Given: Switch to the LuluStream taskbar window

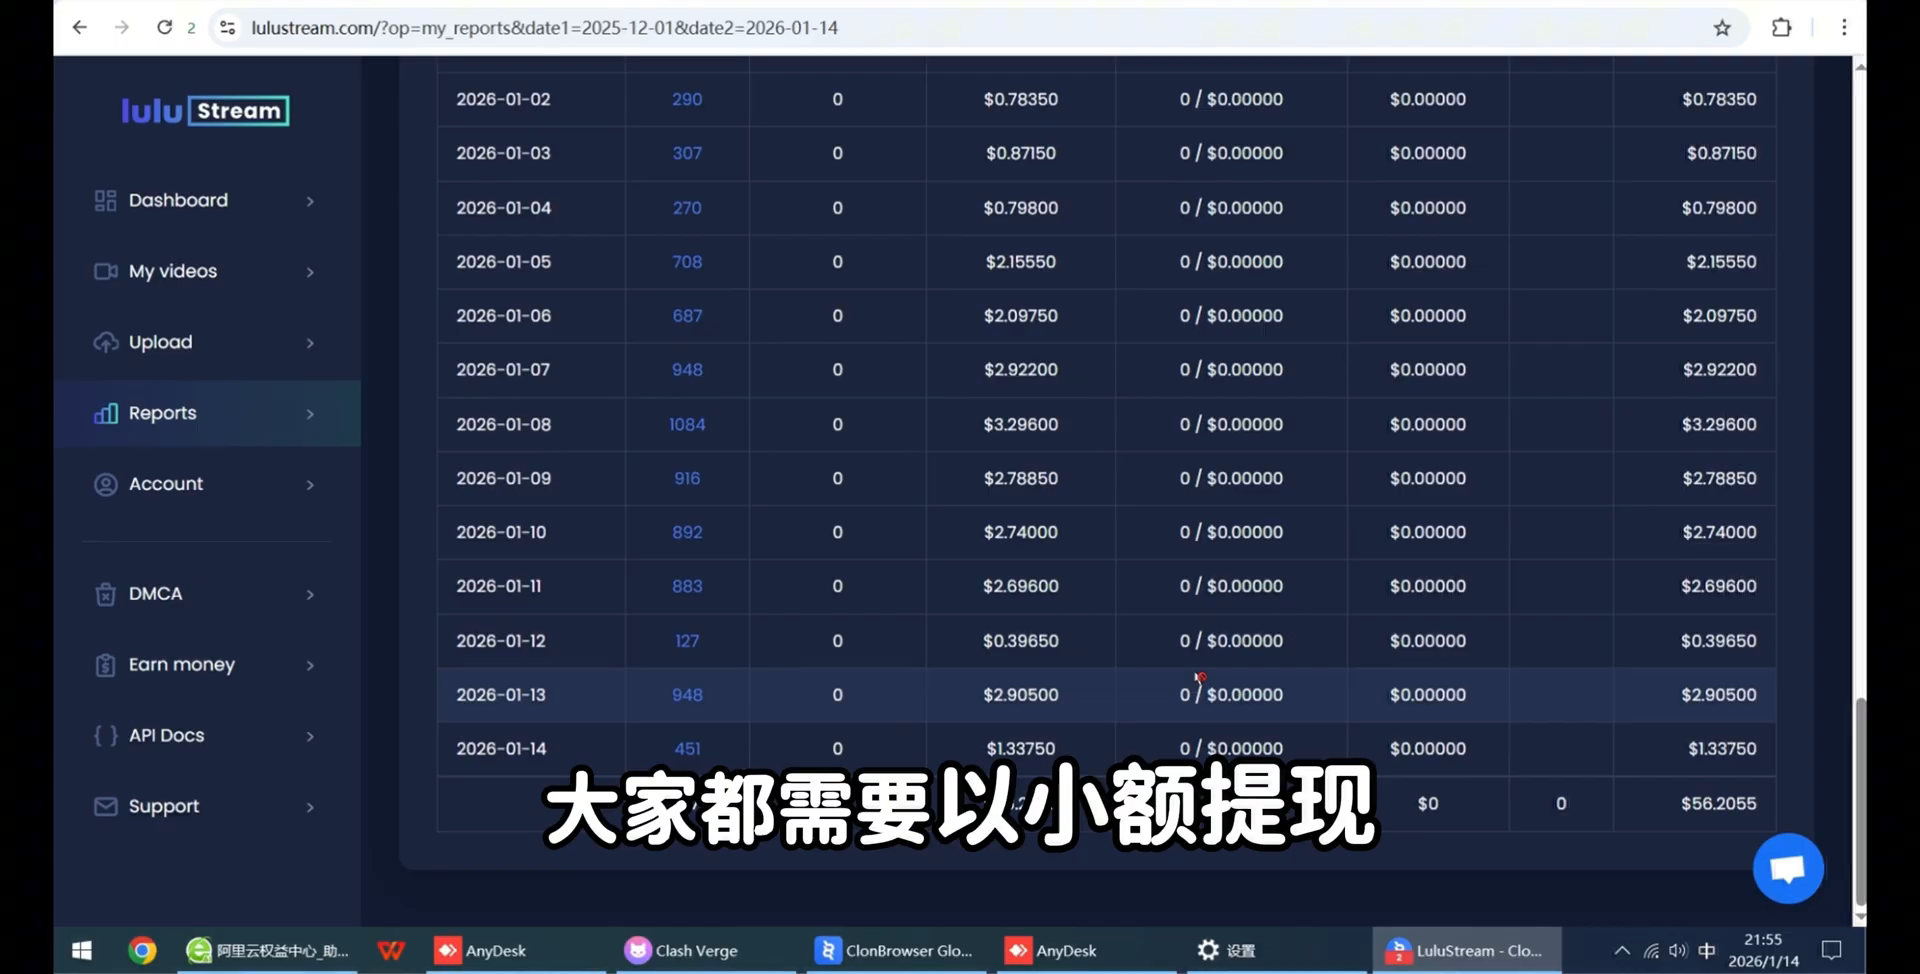Looking at the screenshot, I should (x=1467, y=950).
